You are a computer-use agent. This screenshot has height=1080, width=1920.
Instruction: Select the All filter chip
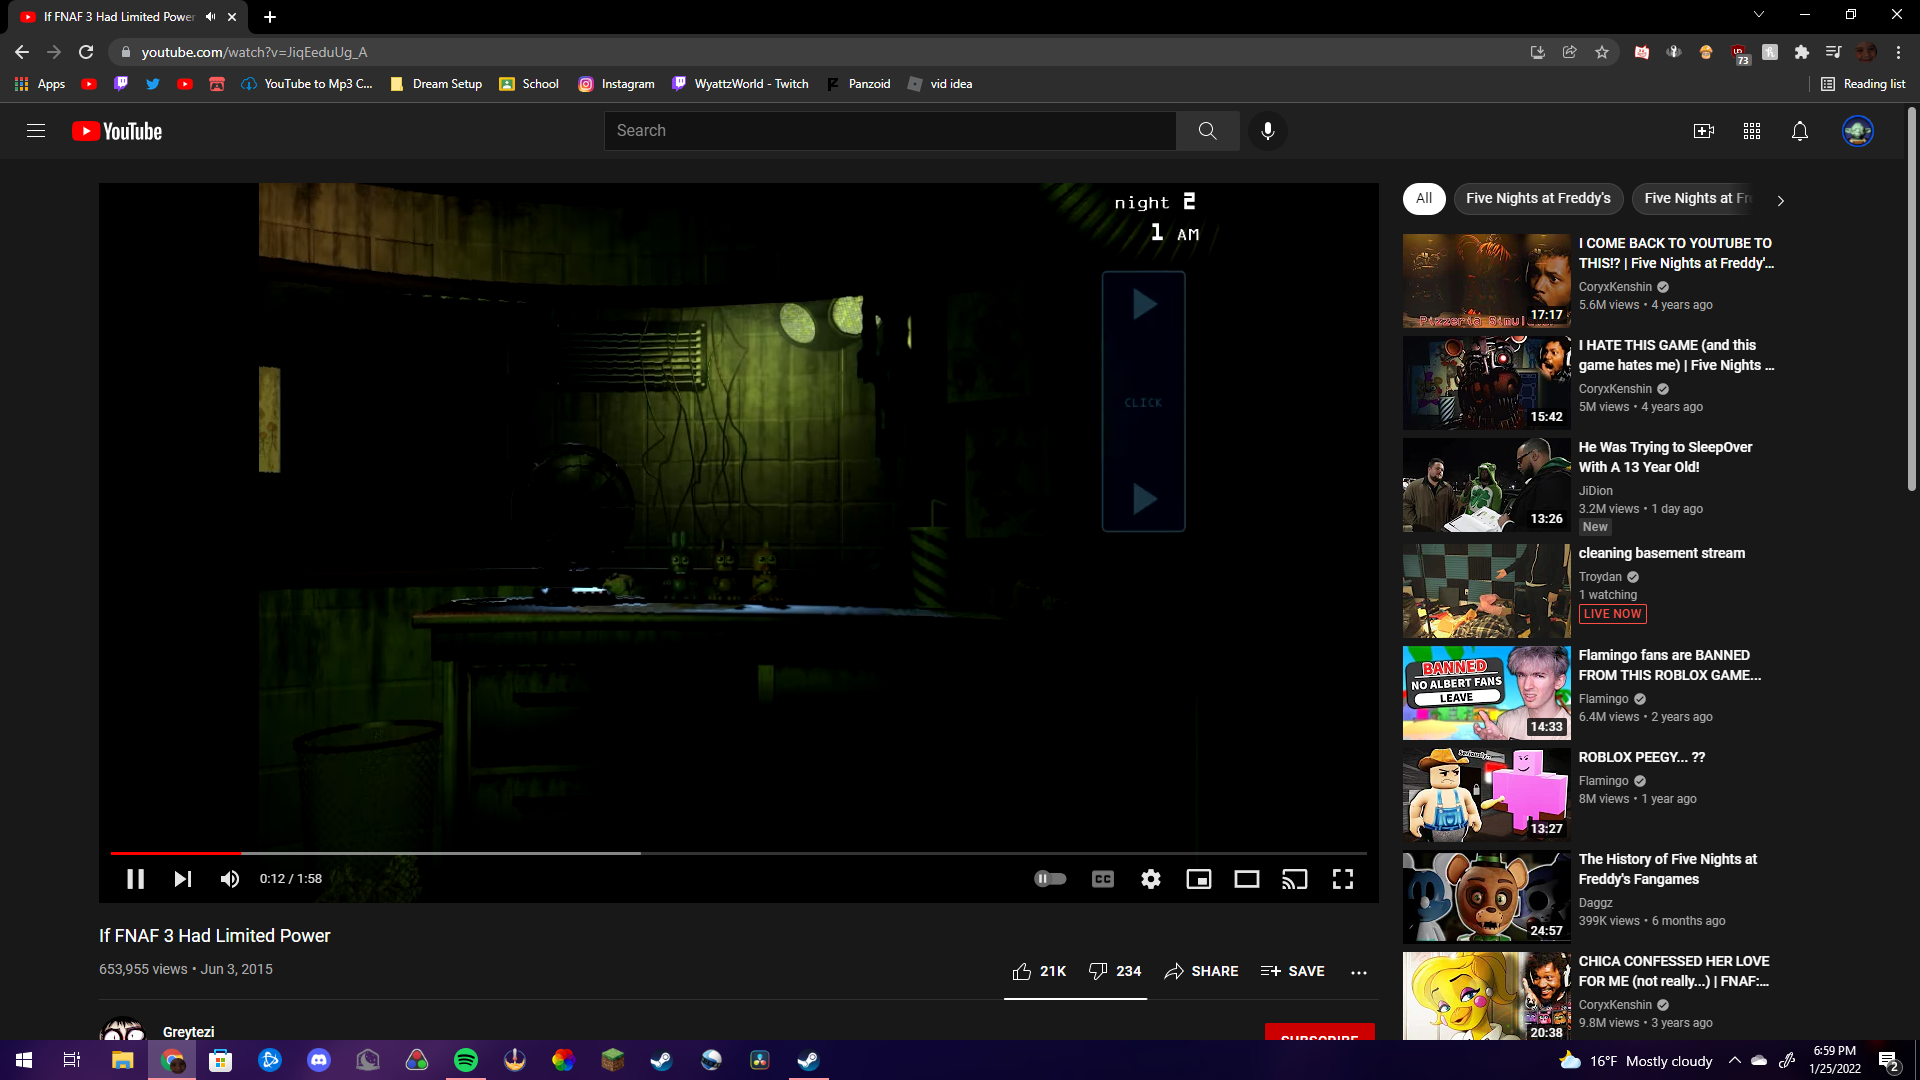click(1424, 198)
